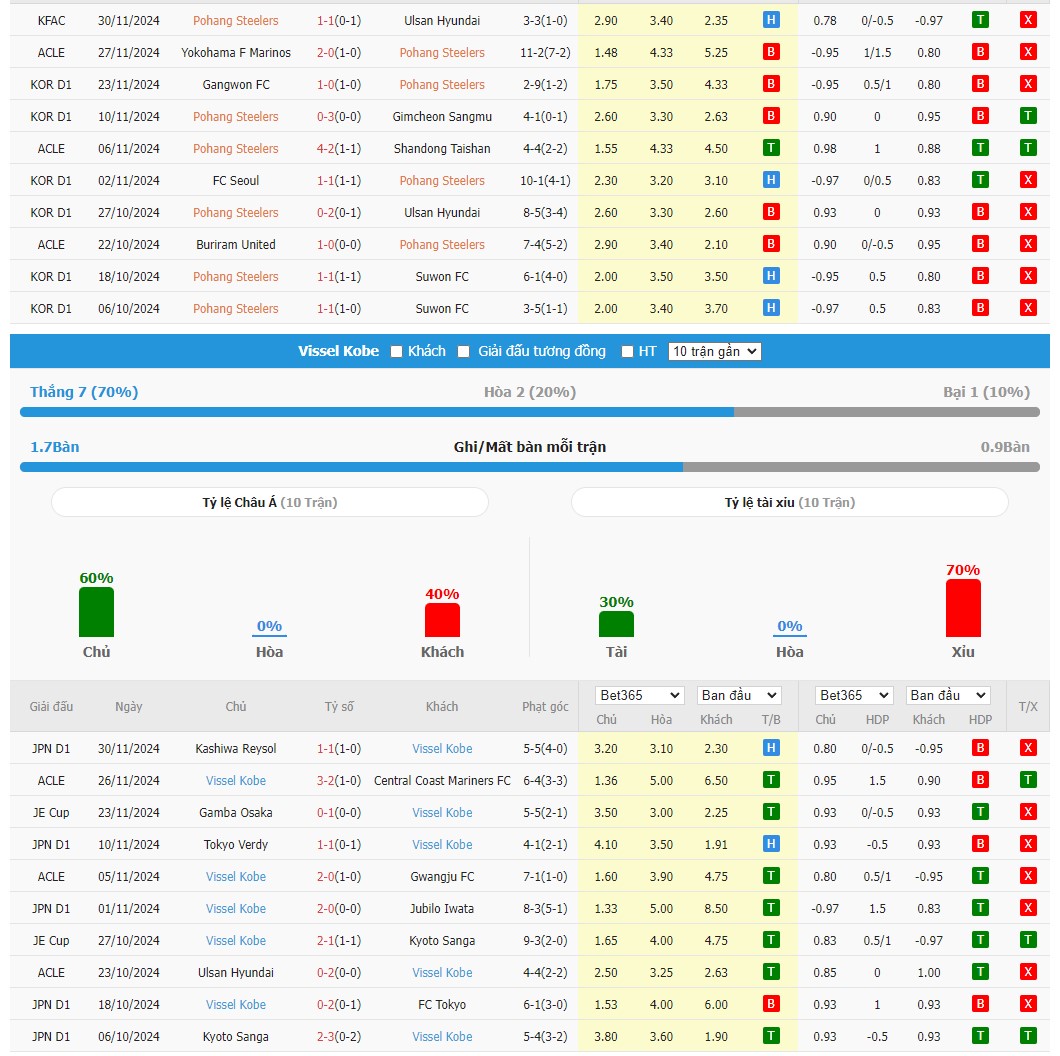Click the Ngày column header
Image resolution: width=1060 pixels, height=1056 pixels.
(128, 706)
